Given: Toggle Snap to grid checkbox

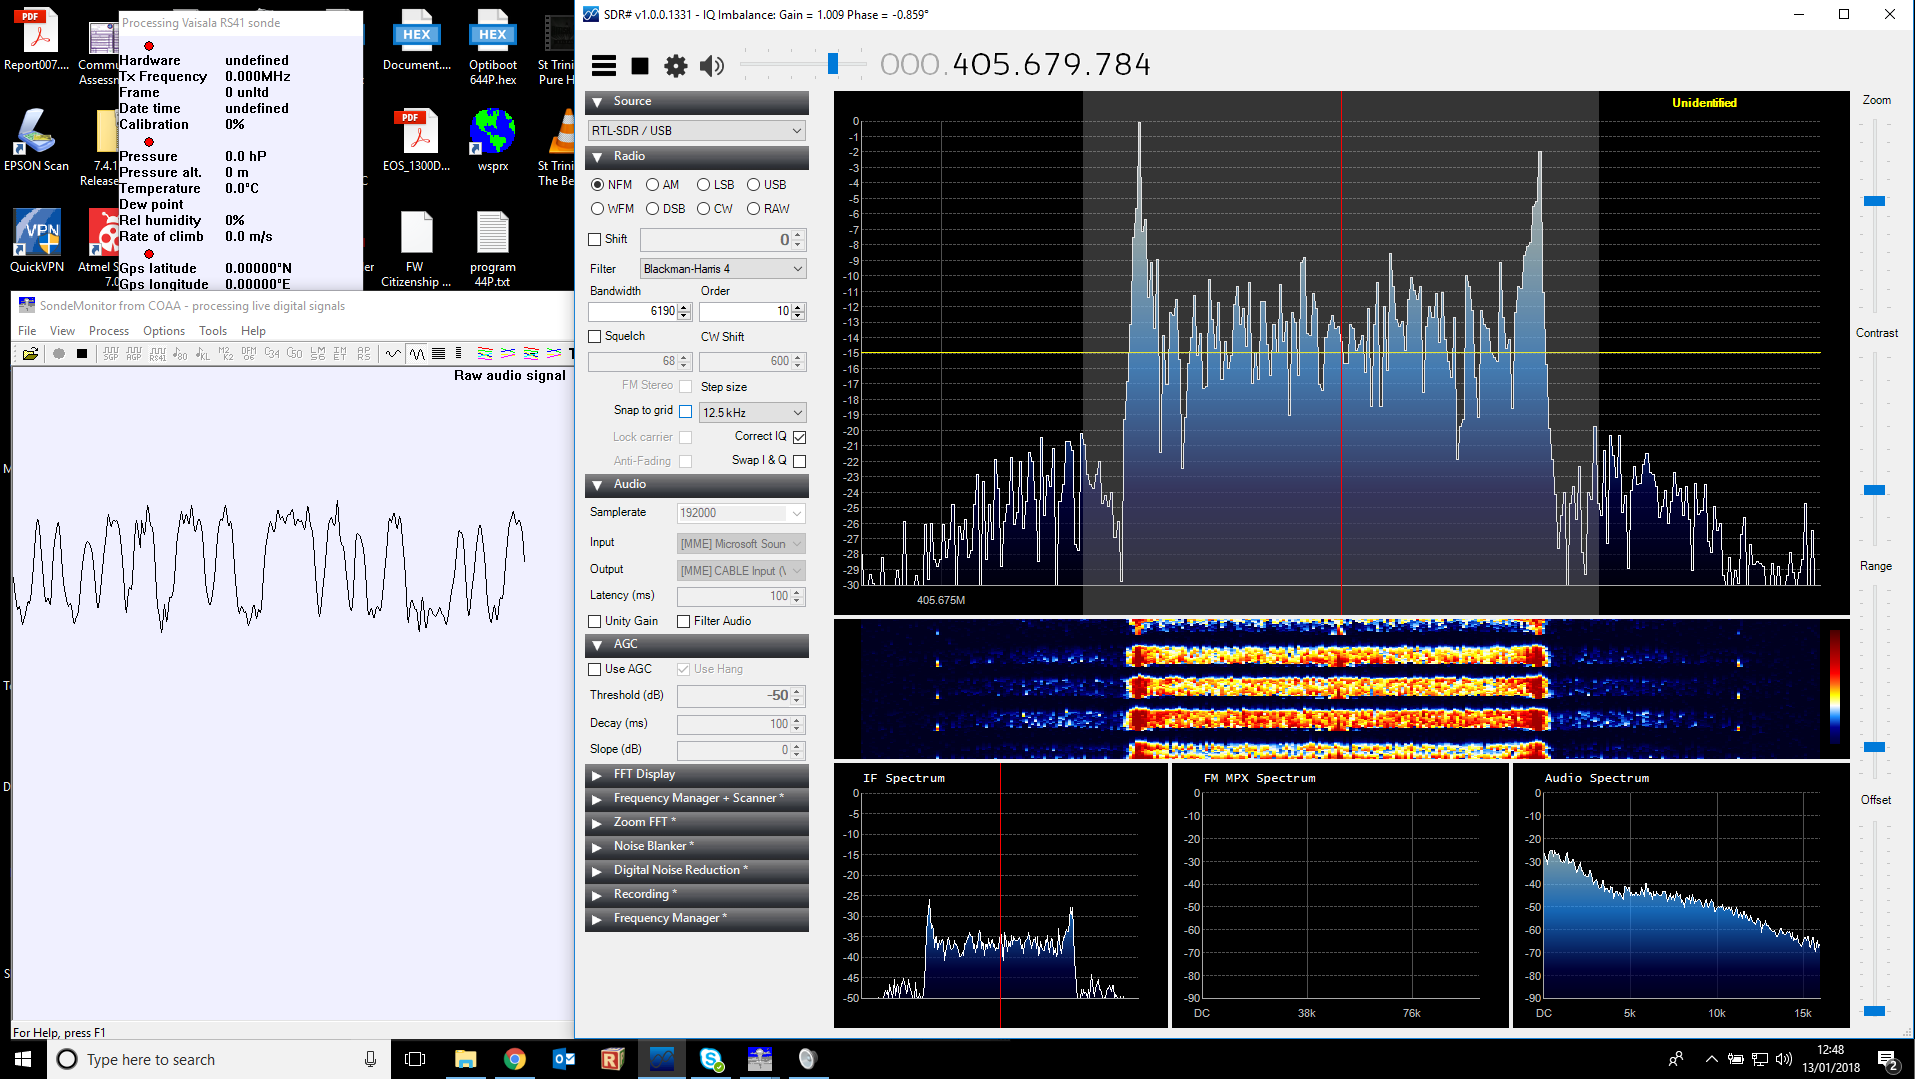Looking at the screenshot, I should click(685, 411).
